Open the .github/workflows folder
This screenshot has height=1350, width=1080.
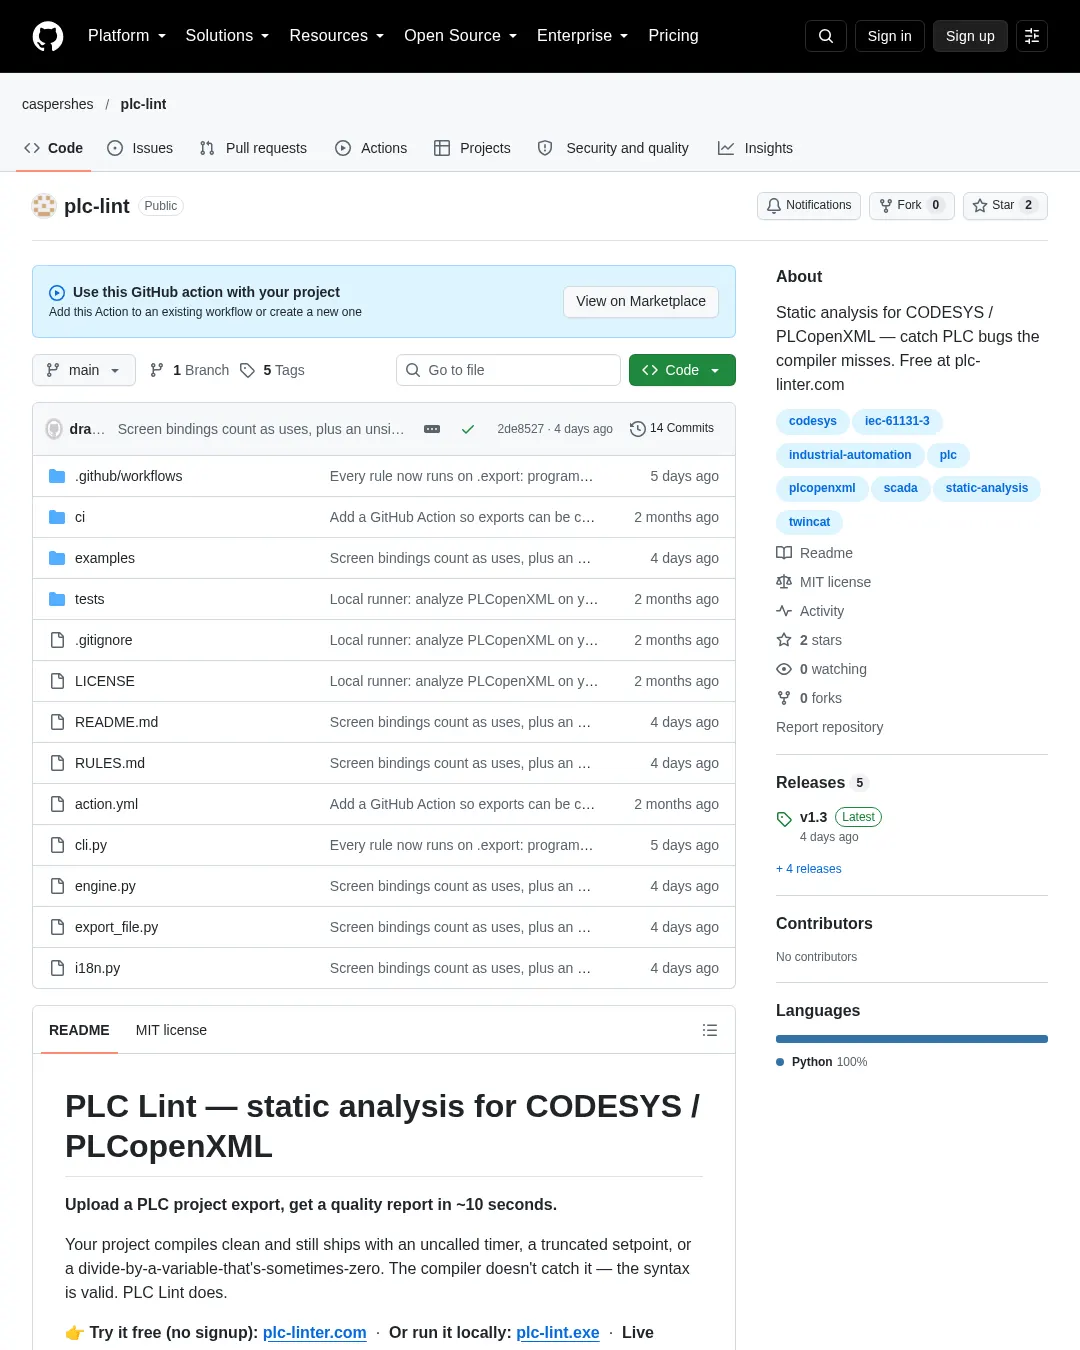point(128,476)
